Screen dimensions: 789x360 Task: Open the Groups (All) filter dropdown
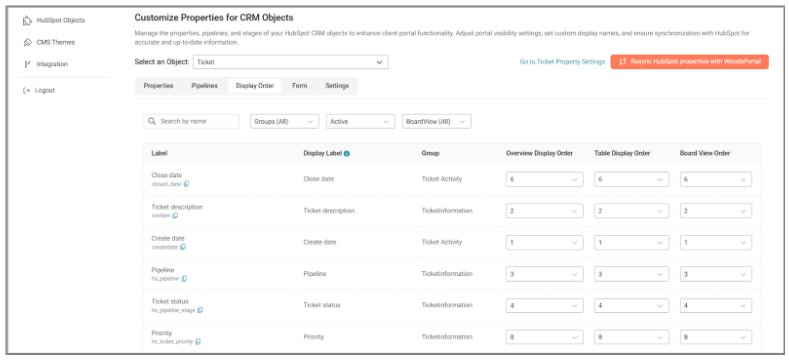click(284, 121)
